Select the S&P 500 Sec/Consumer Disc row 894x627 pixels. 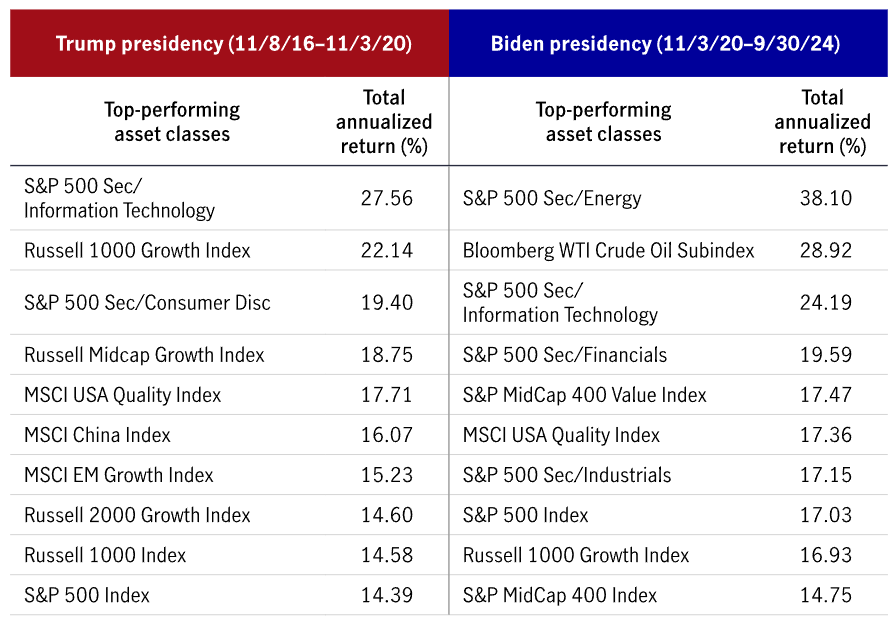coord(147,302)
